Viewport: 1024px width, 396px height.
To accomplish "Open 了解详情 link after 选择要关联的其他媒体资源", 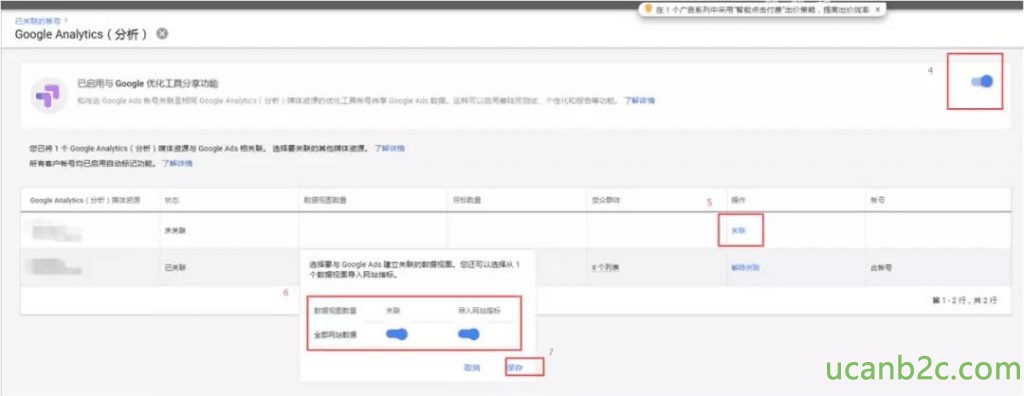I will pyautogui.click(x=390, y=148).
